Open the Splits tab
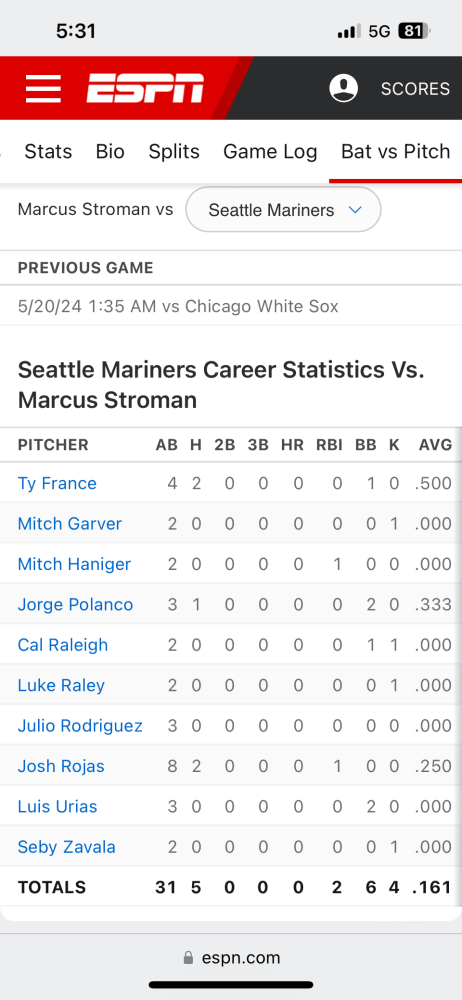Viewport: 462px width, 1000px height. point(174,152)
